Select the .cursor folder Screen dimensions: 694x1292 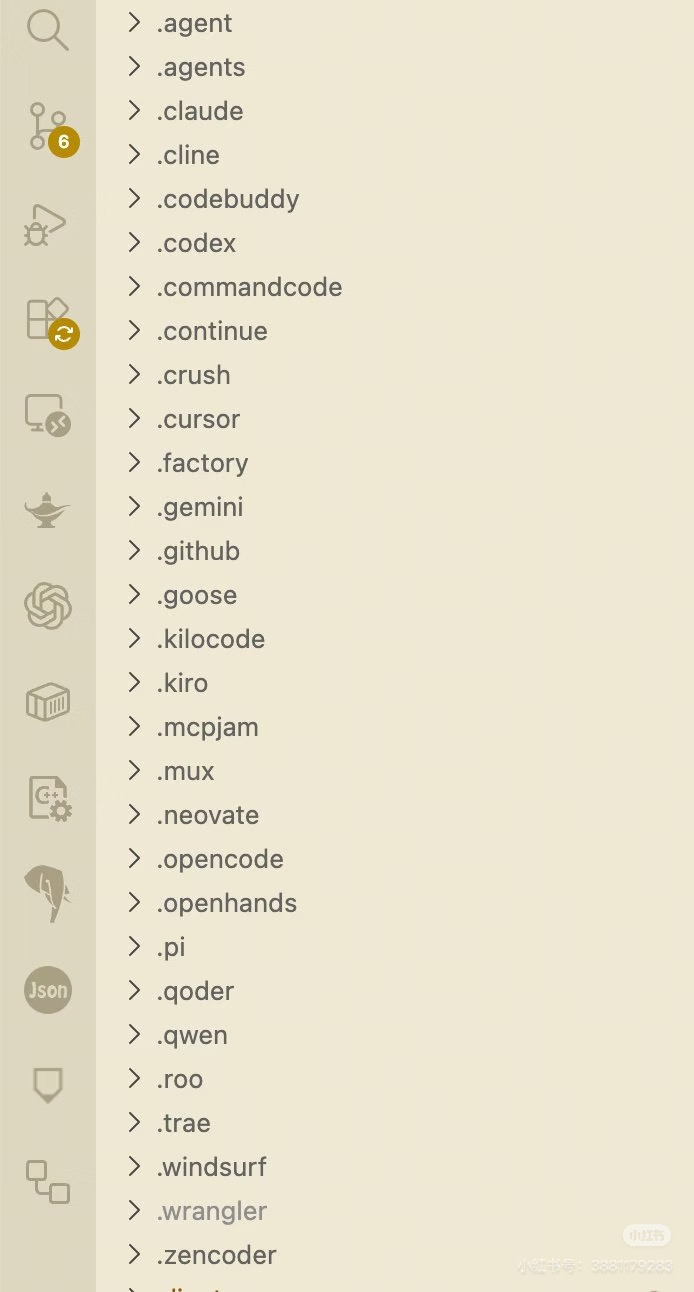click(x=198, y=419)
